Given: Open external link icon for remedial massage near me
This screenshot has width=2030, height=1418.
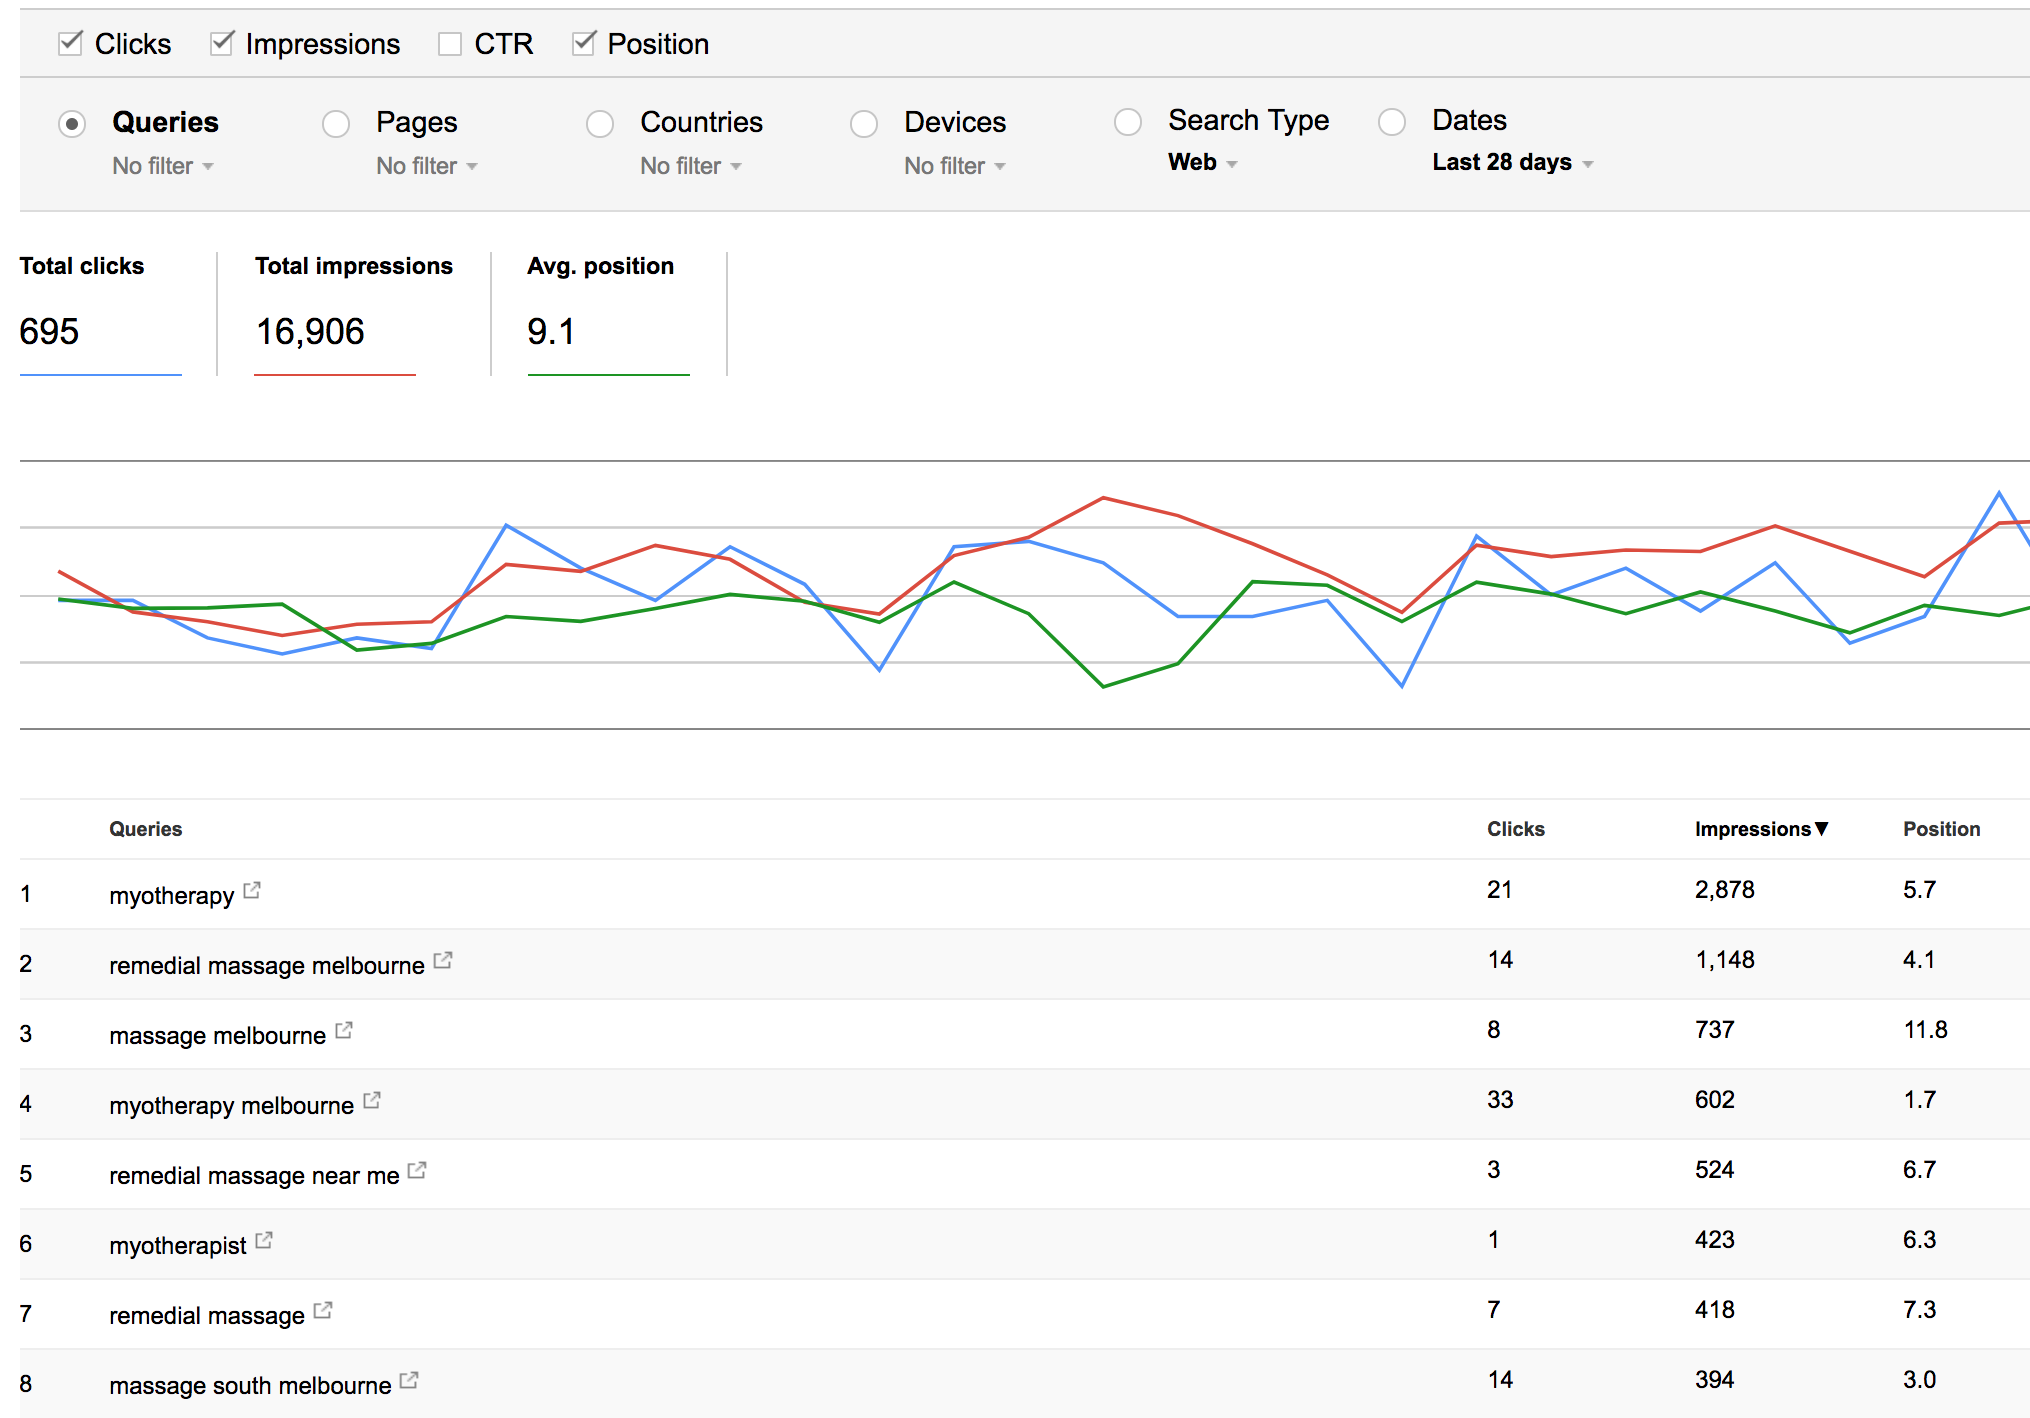Looking at the screenshot, I should point(417,1170).
